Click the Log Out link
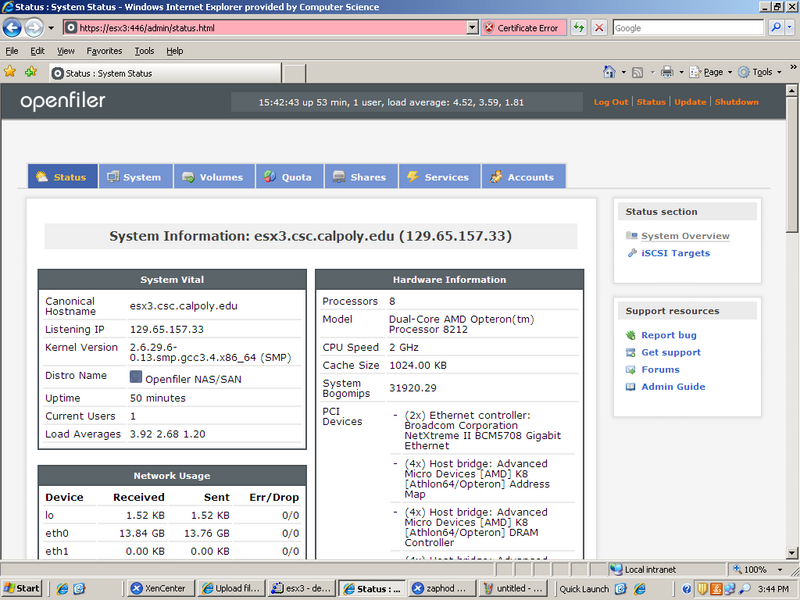 (x=611, y=102)
